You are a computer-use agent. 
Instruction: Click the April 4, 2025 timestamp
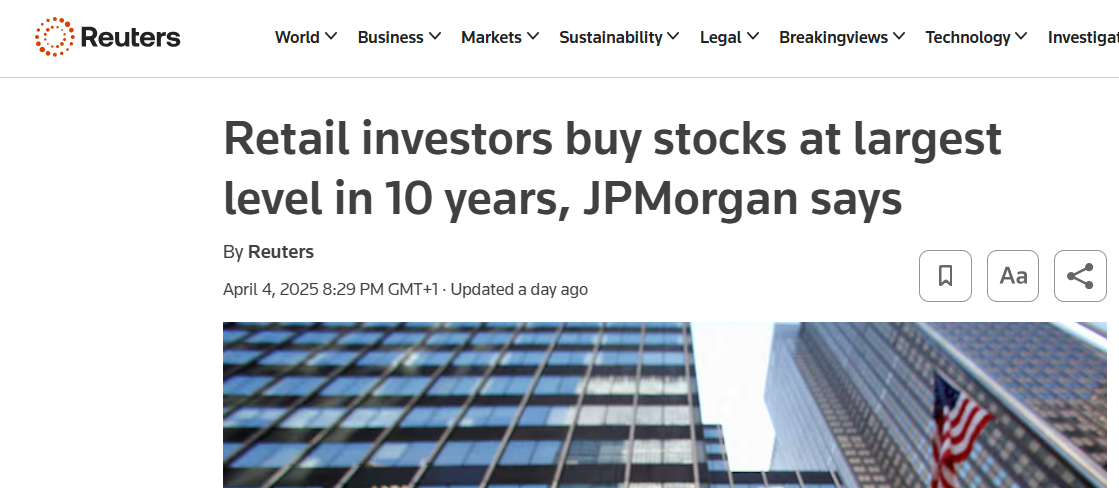point(330,290)
